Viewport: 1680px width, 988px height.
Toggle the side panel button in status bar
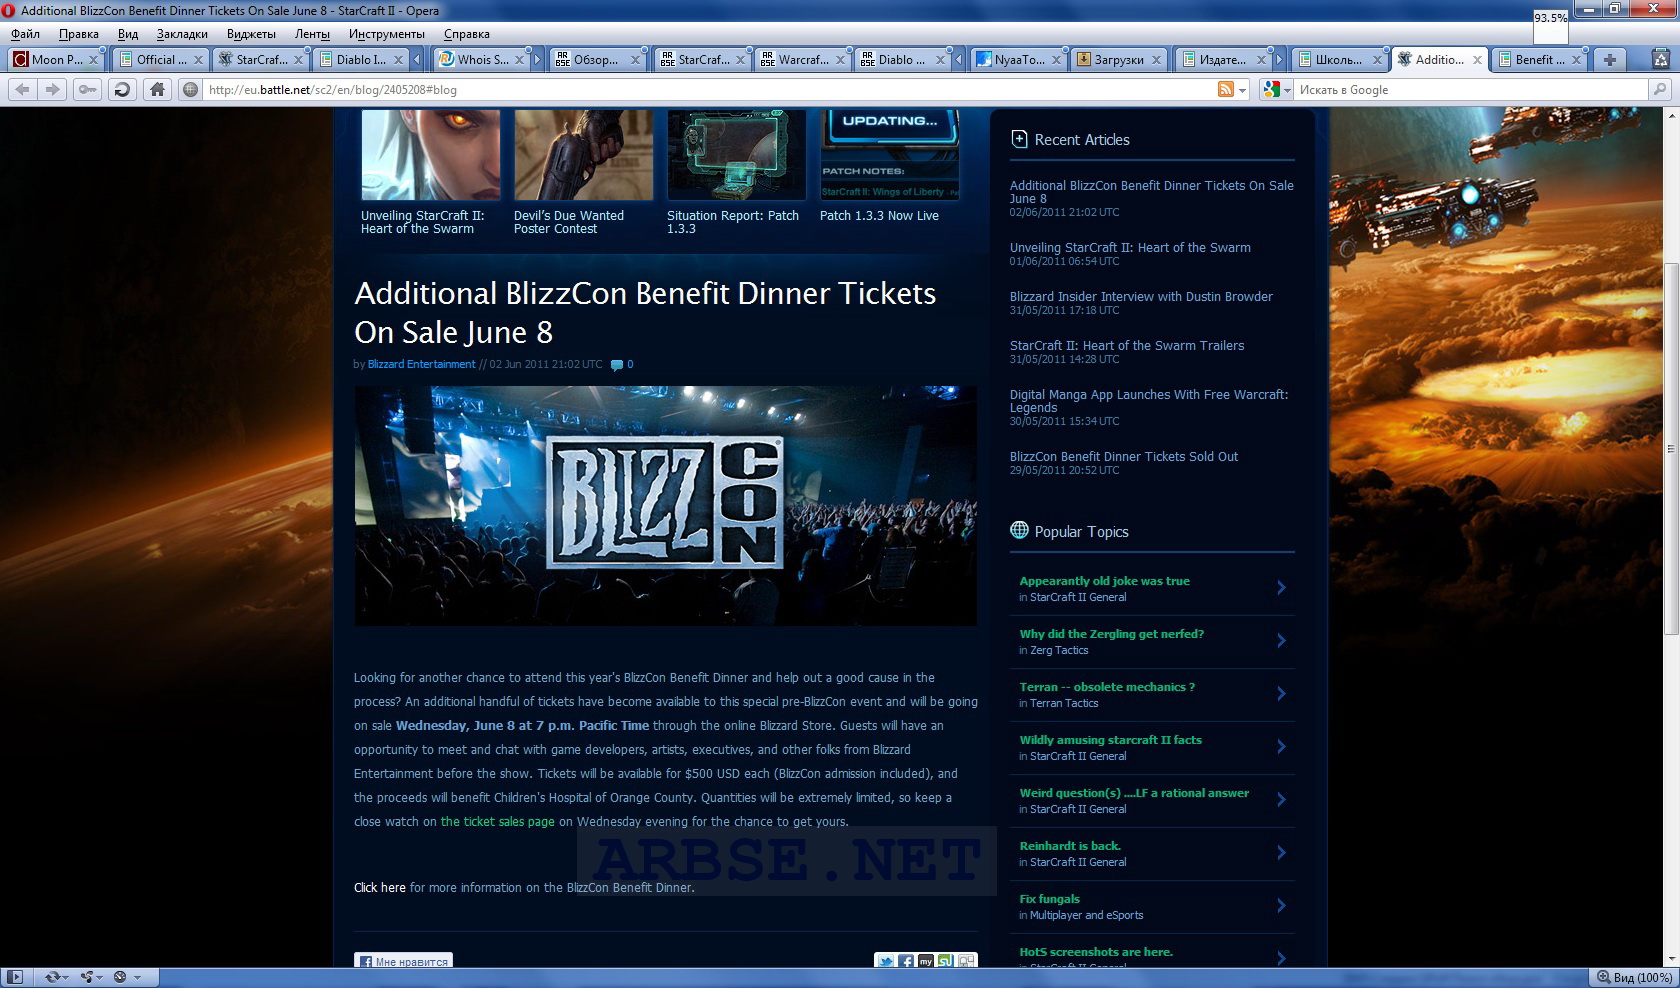pos(15,977)
